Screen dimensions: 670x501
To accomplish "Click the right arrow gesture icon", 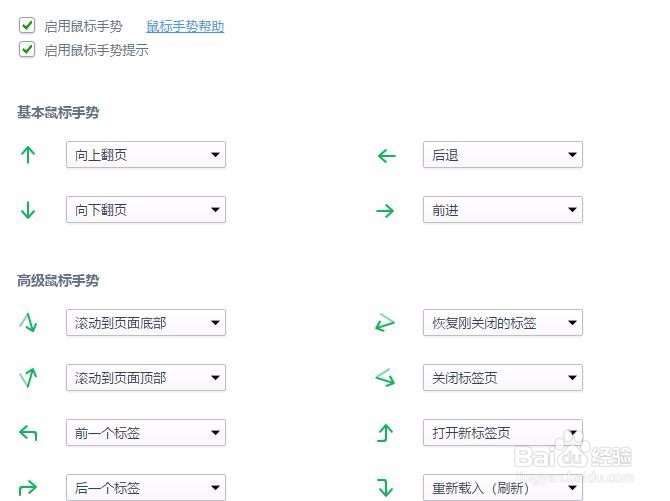I will (x=386, y=210).
